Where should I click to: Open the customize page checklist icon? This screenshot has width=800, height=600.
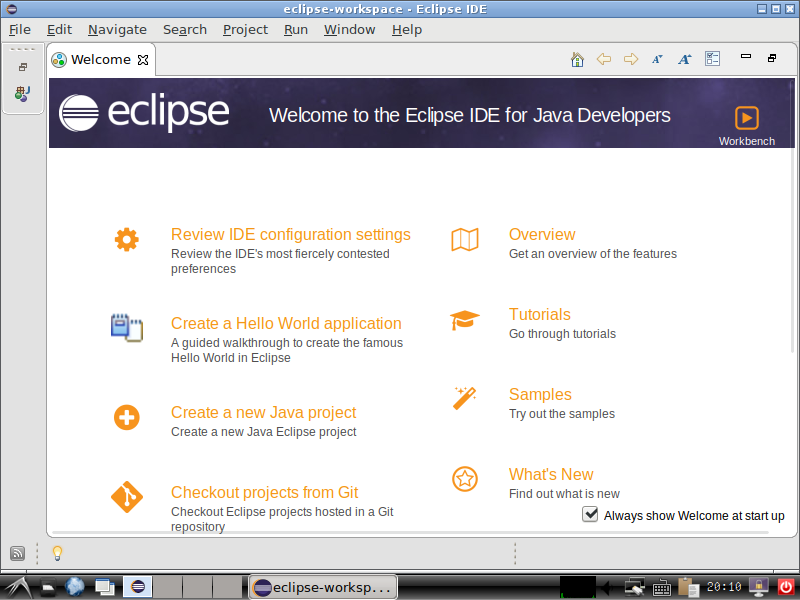(712, 59)
